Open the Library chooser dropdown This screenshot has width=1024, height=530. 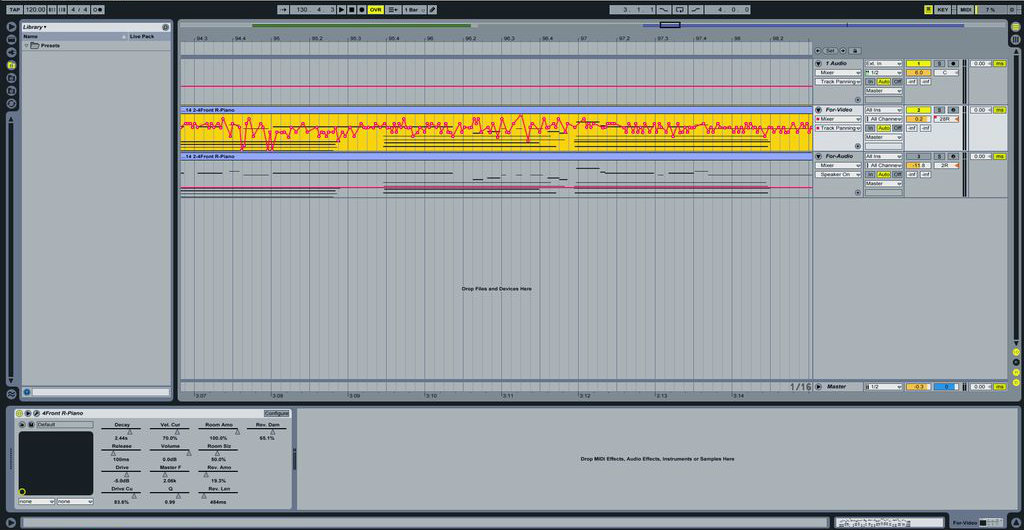[x=35, y=27]
